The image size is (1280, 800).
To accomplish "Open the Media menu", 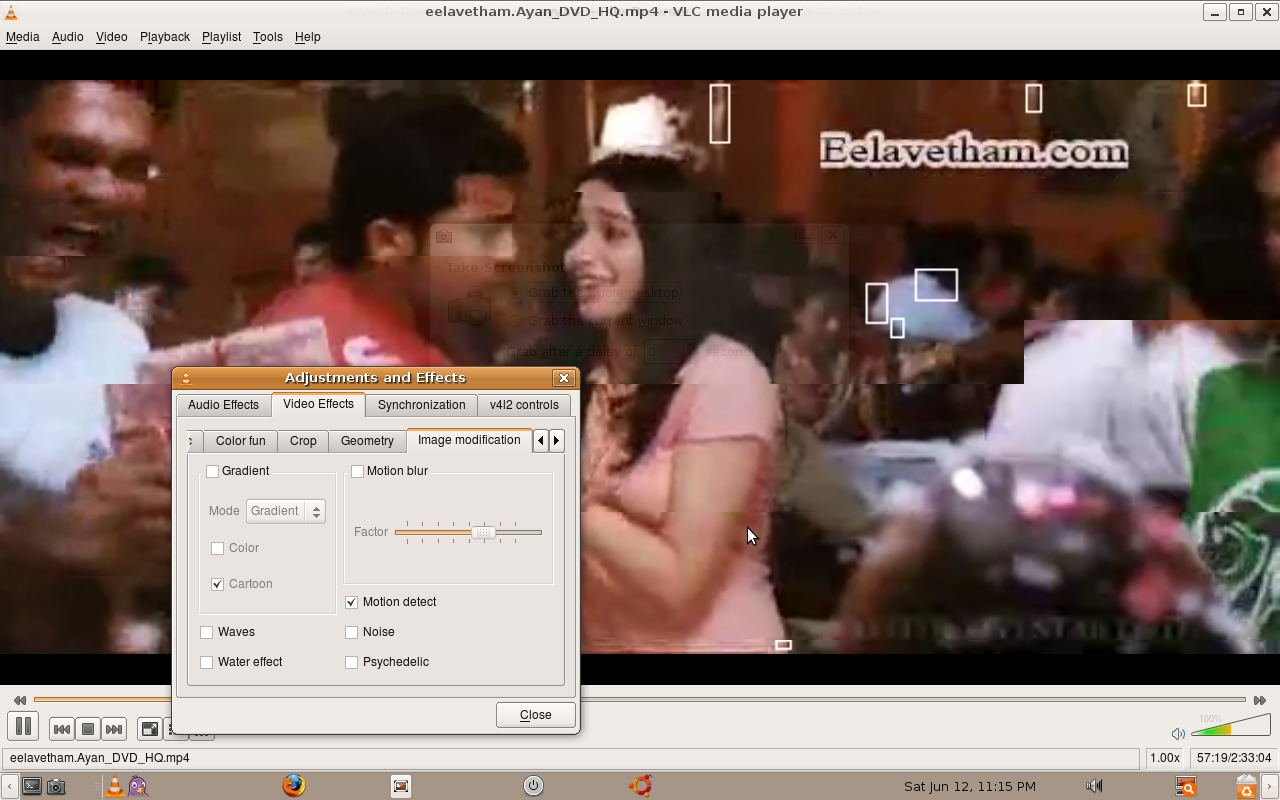I will point(22,36).
